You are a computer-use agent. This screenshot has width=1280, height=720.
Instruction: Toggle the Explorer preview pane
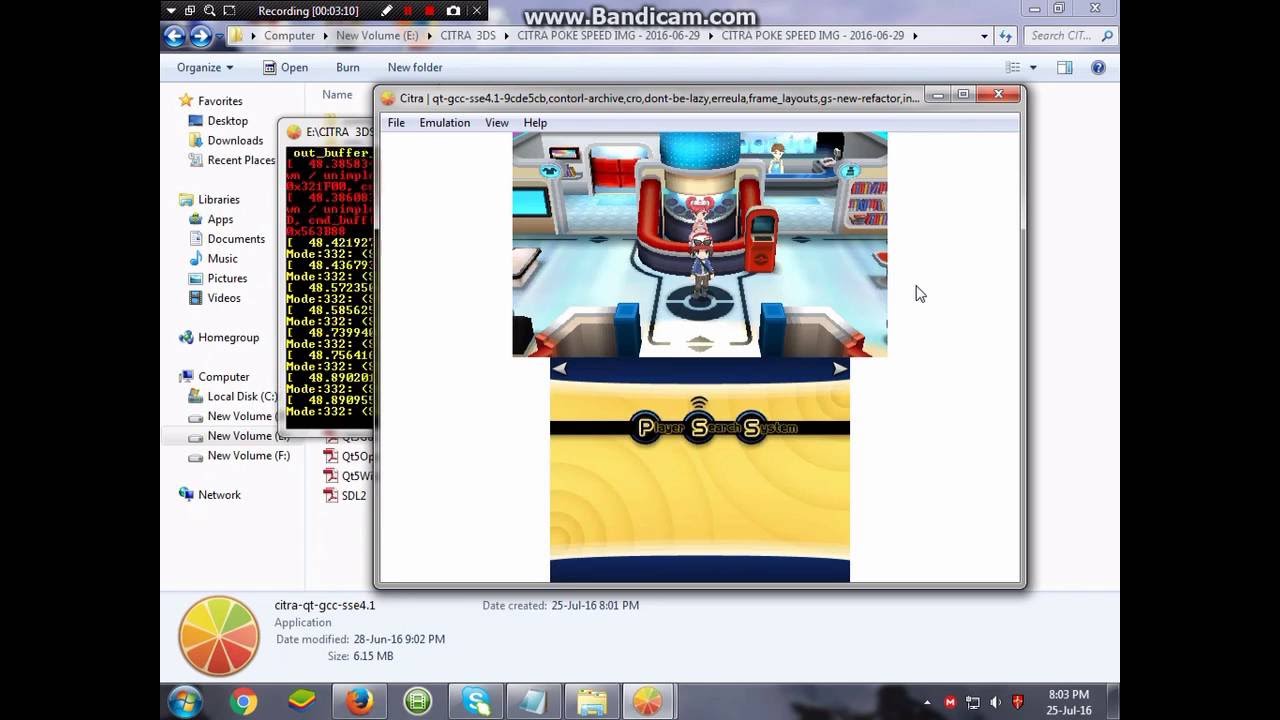[x=1065, y=67]
